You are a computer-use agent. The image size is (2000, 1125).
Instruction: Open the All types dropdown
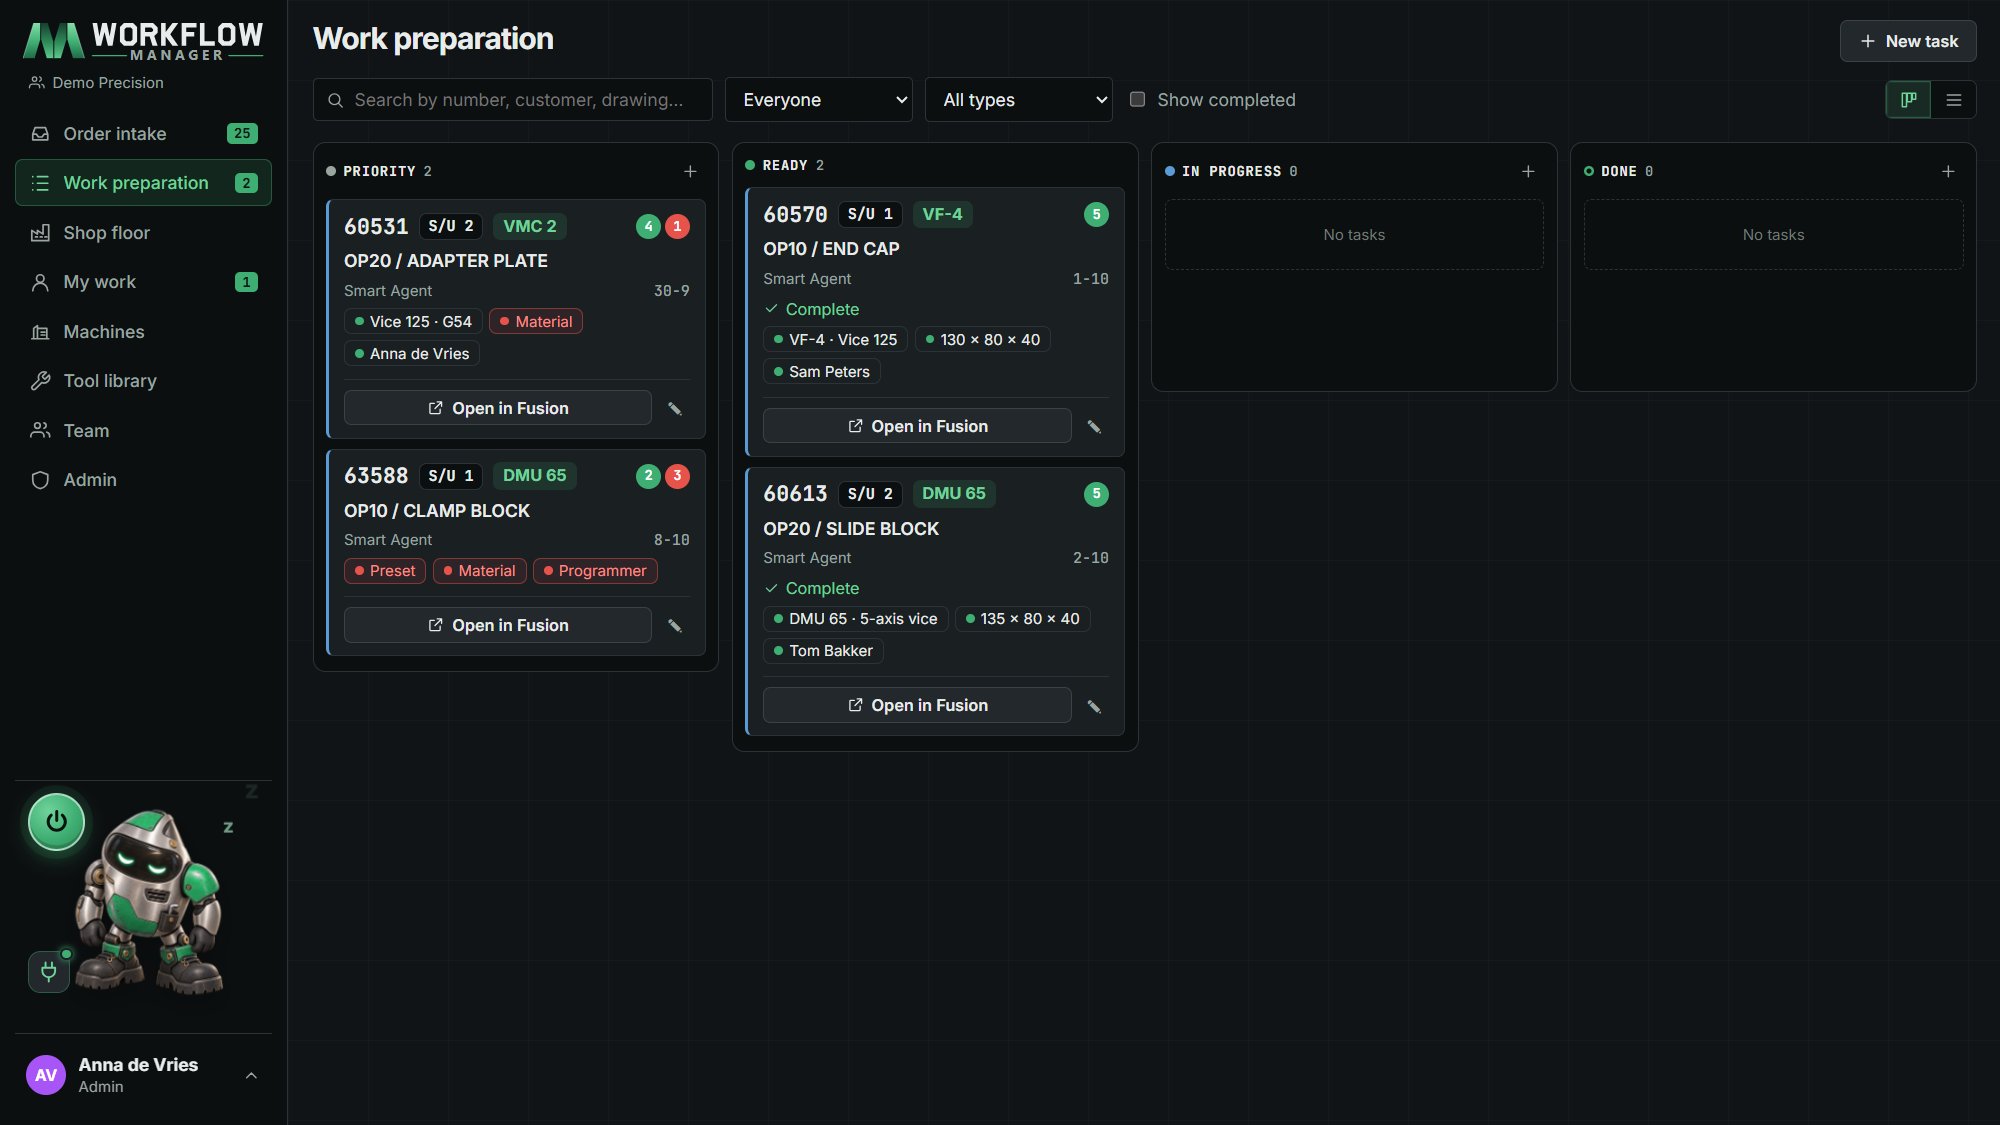click(x=1018, y=100)
